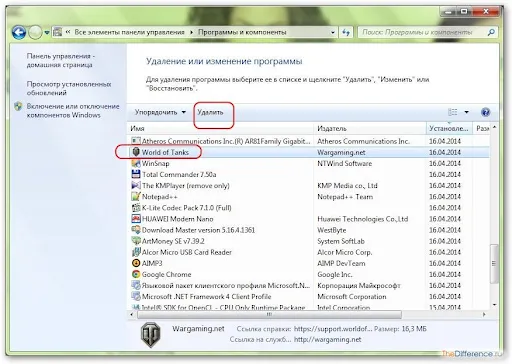Image resolution: width=512 pixels, height=364 pixels.
Task: Select the WinSnap program icon
Action: [136, 163]
